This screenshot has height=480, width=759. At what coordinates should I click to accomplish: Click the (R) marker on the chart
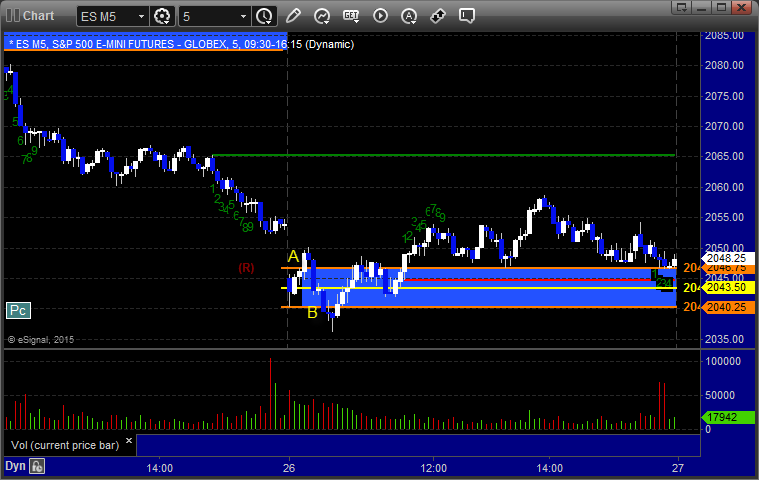tap(246, 268)
